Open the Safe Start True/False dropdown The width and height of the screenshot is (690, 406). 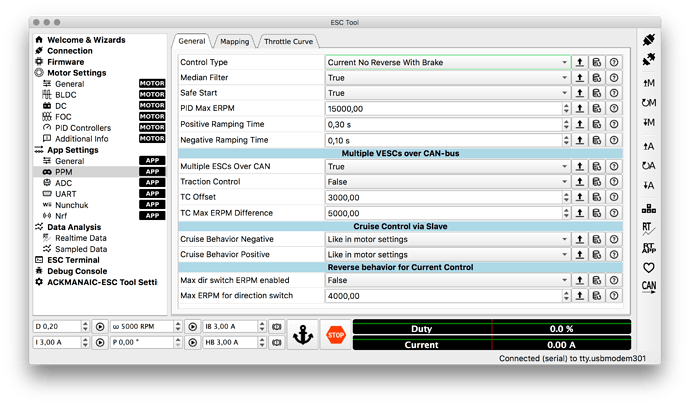click(x=448, y=93)
